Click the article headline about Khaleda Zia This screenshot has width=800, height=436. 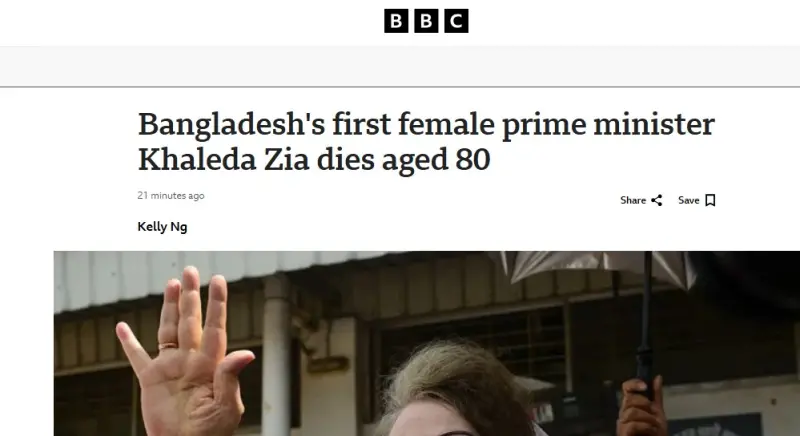pyautogui.click(x=426, y=142)
